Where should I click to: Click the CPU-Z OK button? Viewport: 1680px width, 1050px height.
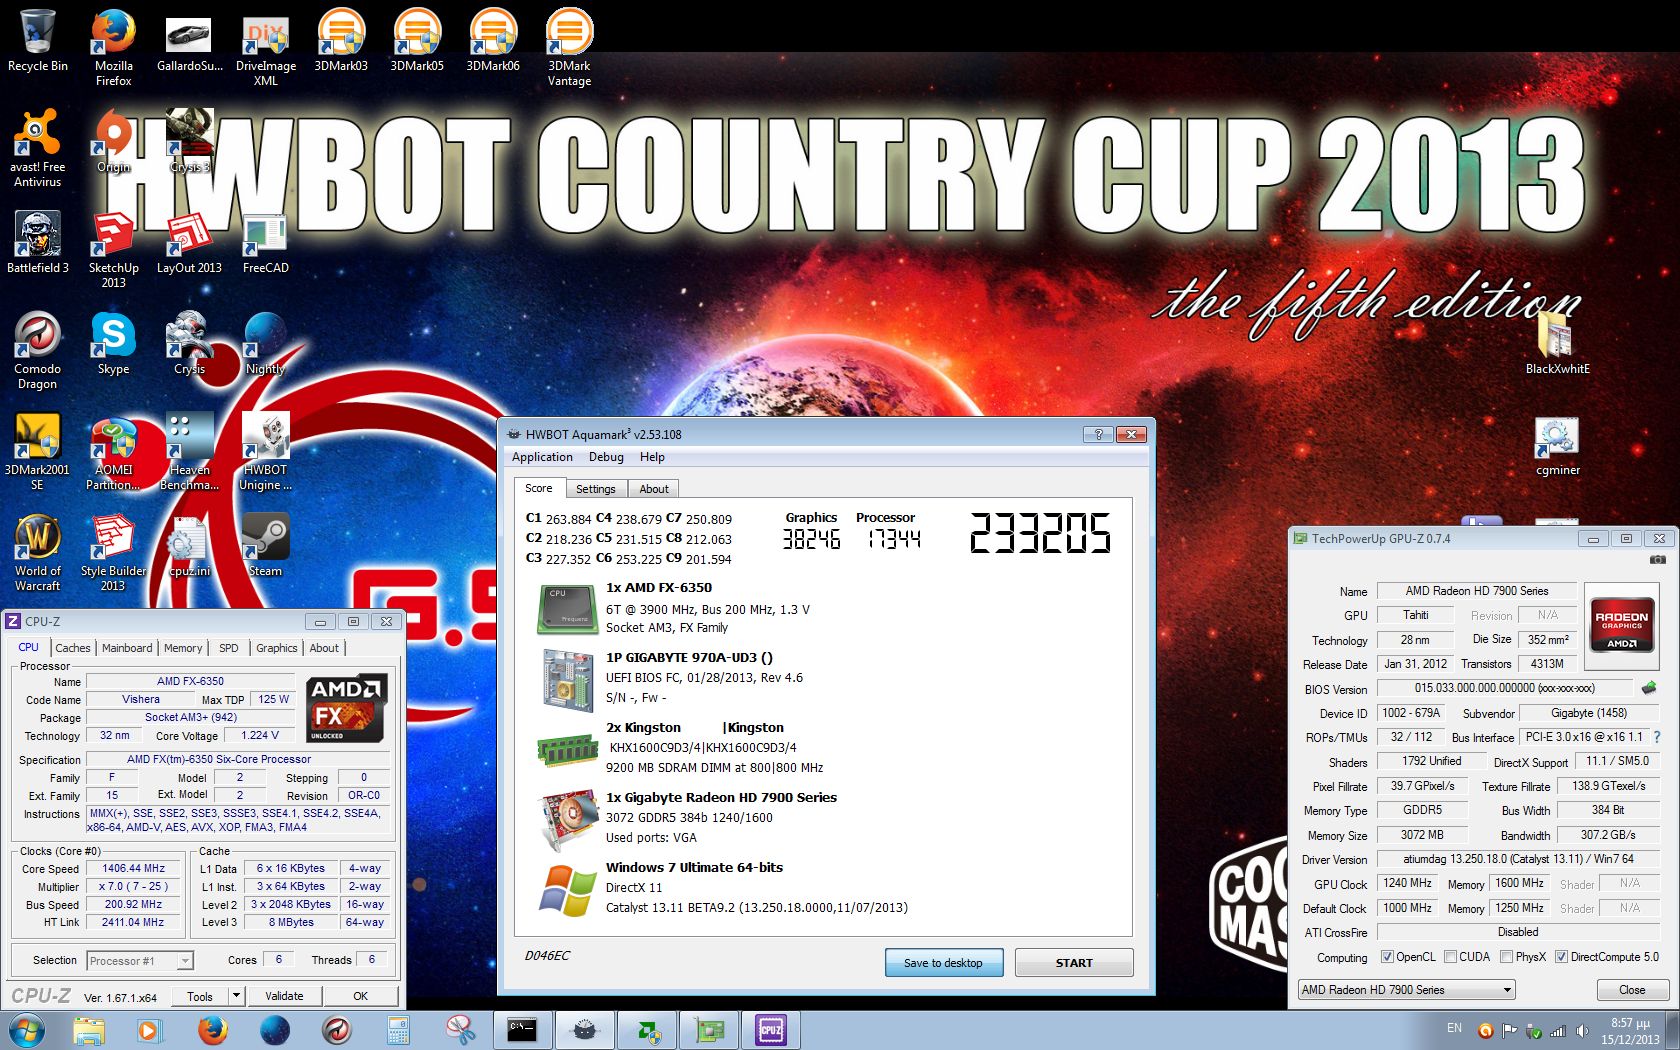point(361,996)
